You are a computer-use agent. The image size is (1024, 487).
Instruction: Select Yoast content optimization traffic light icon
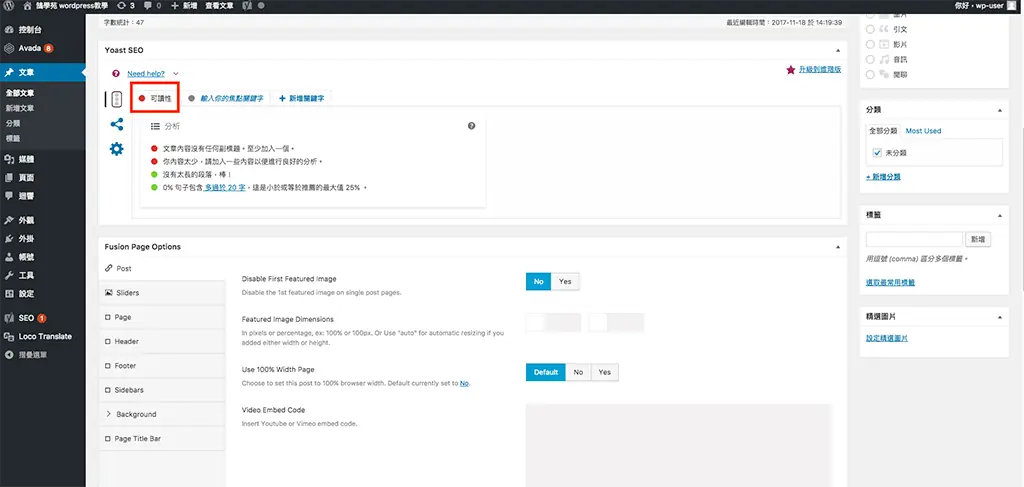[116, 99]
